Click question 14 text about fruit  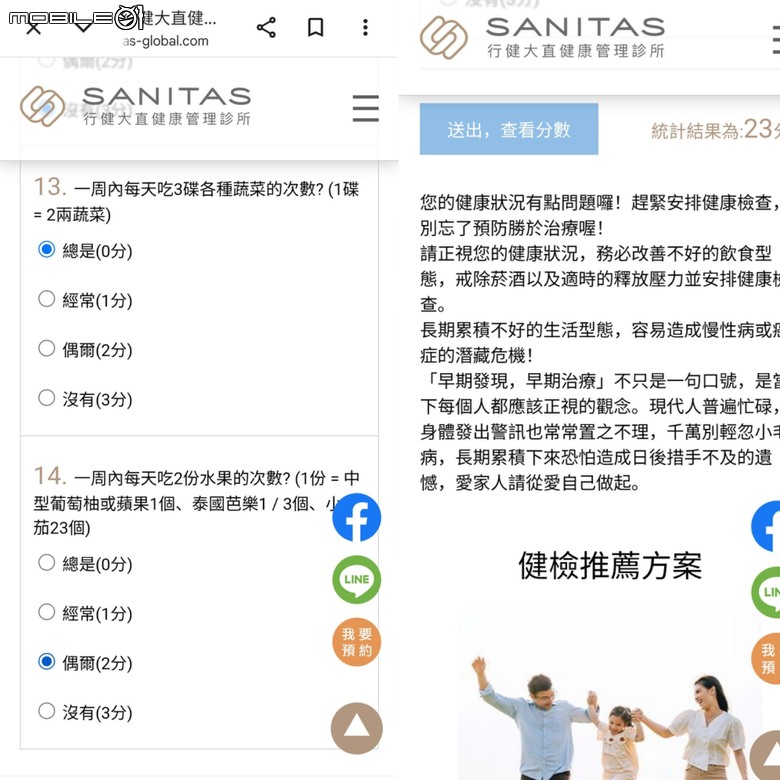(x=196, y=501)
